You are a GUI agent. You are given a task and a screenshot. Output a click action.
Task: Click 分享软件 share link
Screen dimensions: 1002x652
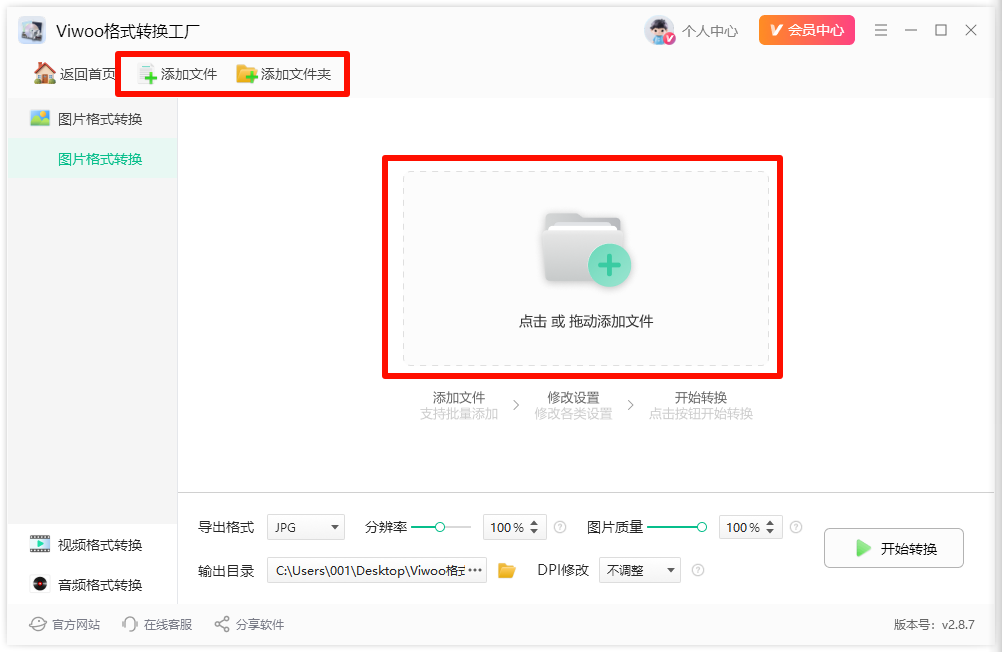(x=249, y=625)
